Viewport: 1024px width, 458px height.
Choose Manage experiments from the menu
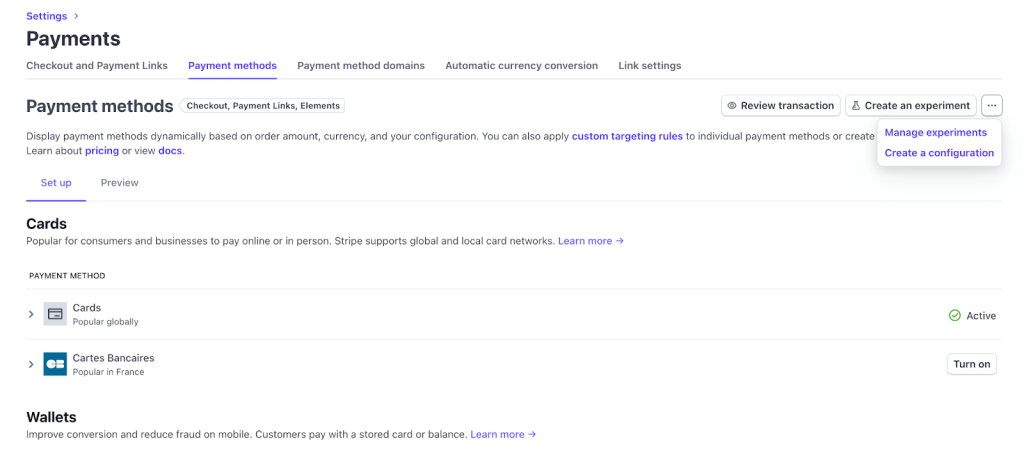[x=935, y=133]
